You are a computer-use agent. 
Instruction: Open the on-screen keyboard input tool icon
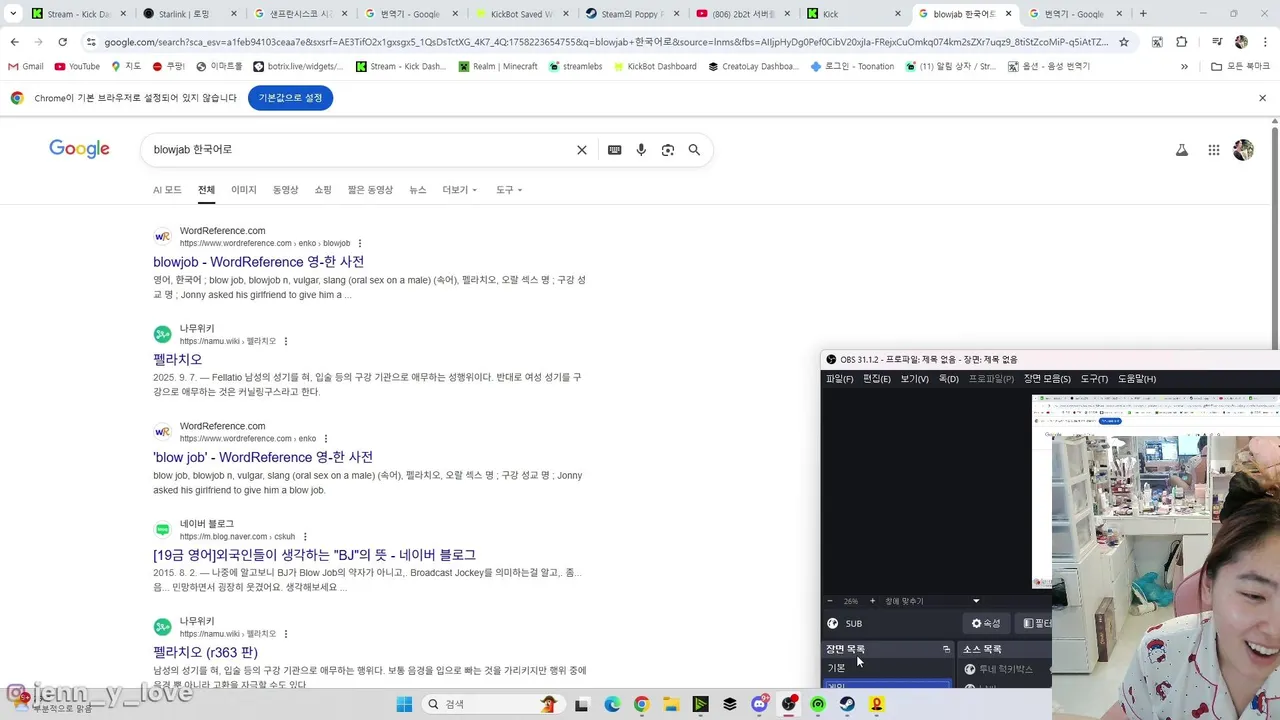click(614, 150)
